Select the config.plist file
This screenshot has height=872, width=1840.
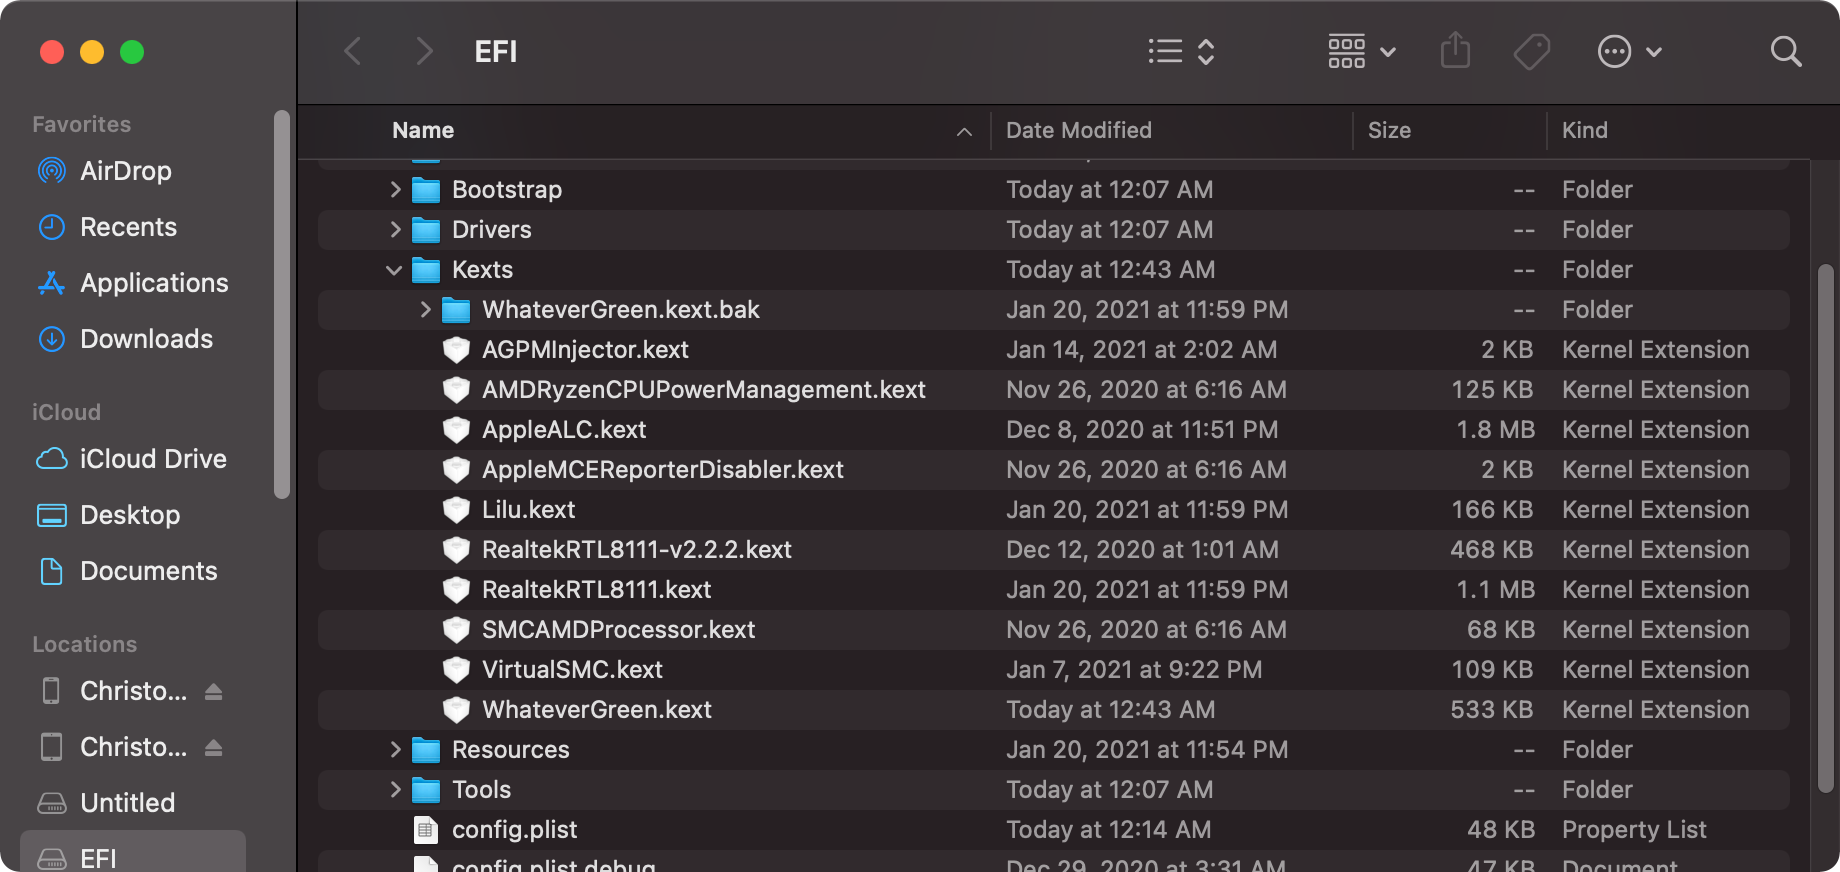pos(514,830)
